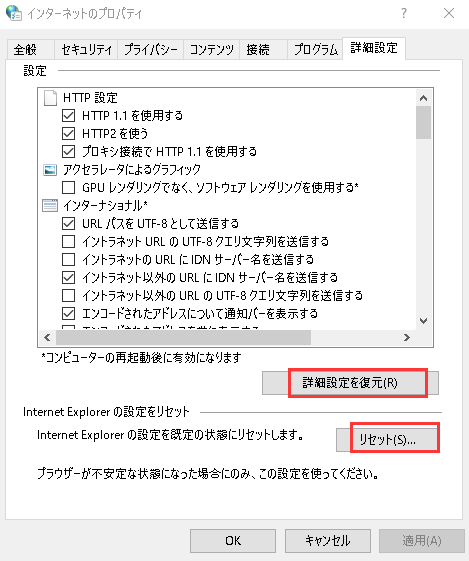This screenshot has width=469, height=561.
Task: Toggle the HTTP2 を使う checkbox
Action: [68, 133]
